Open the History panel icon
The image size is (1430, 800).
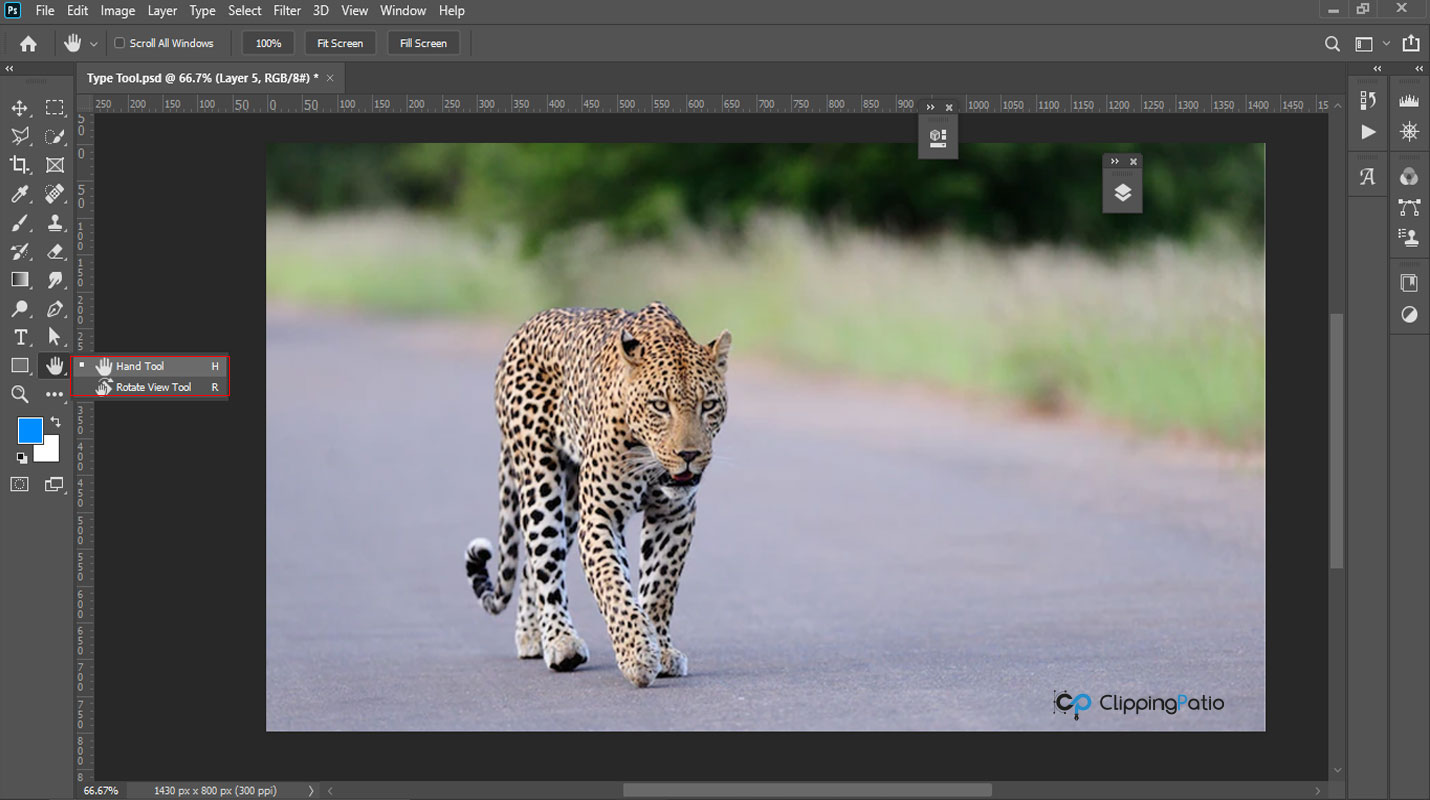1368,100
